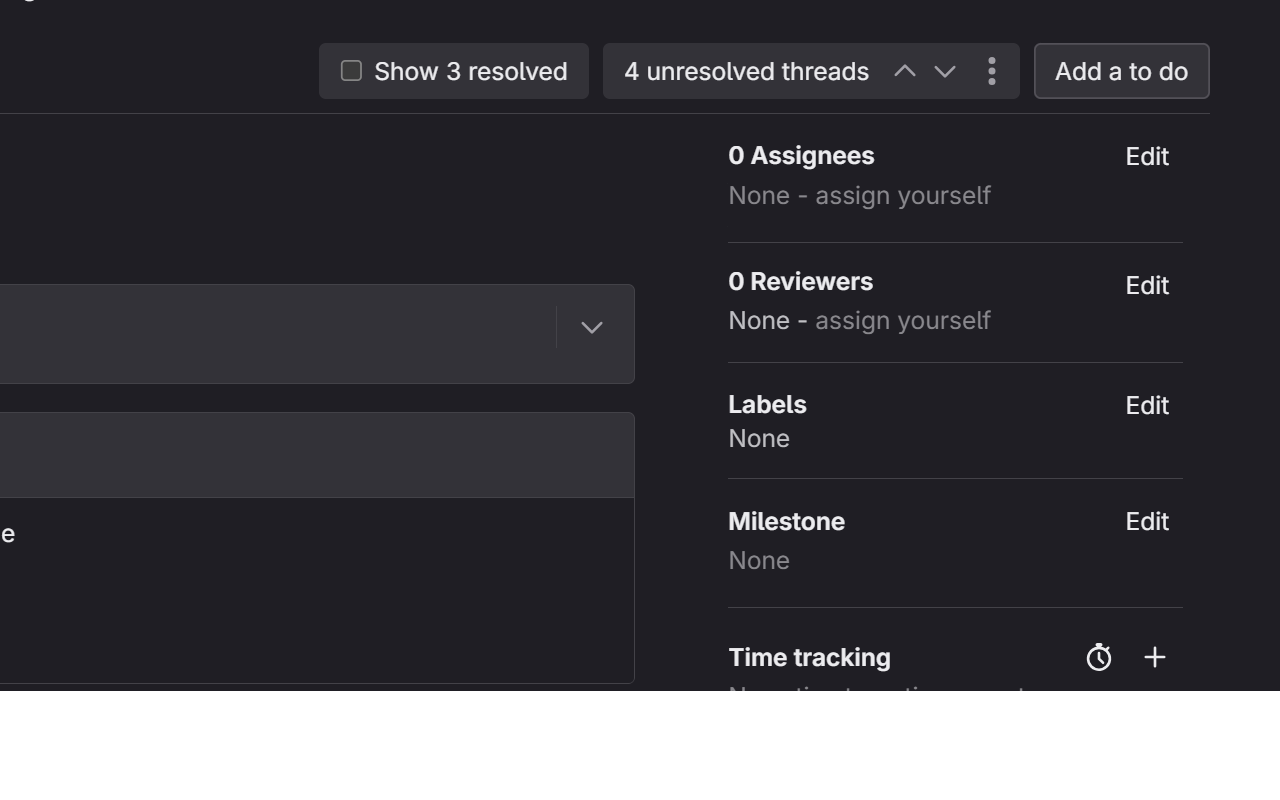Click the 0 Reviewers heading
Image resolution: width=1280 pixels, height=800 pixels.
point(800,282)
